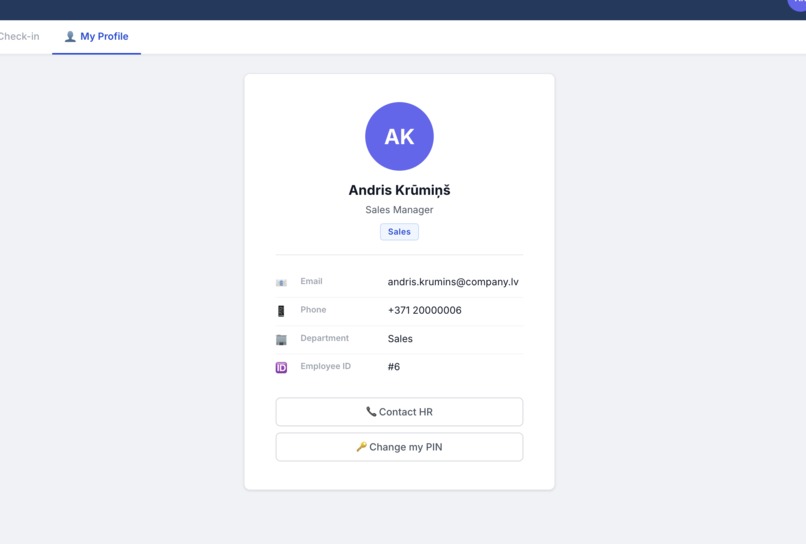Click the Sales department badge
This screenshot has width=806, height=544.
399,232
